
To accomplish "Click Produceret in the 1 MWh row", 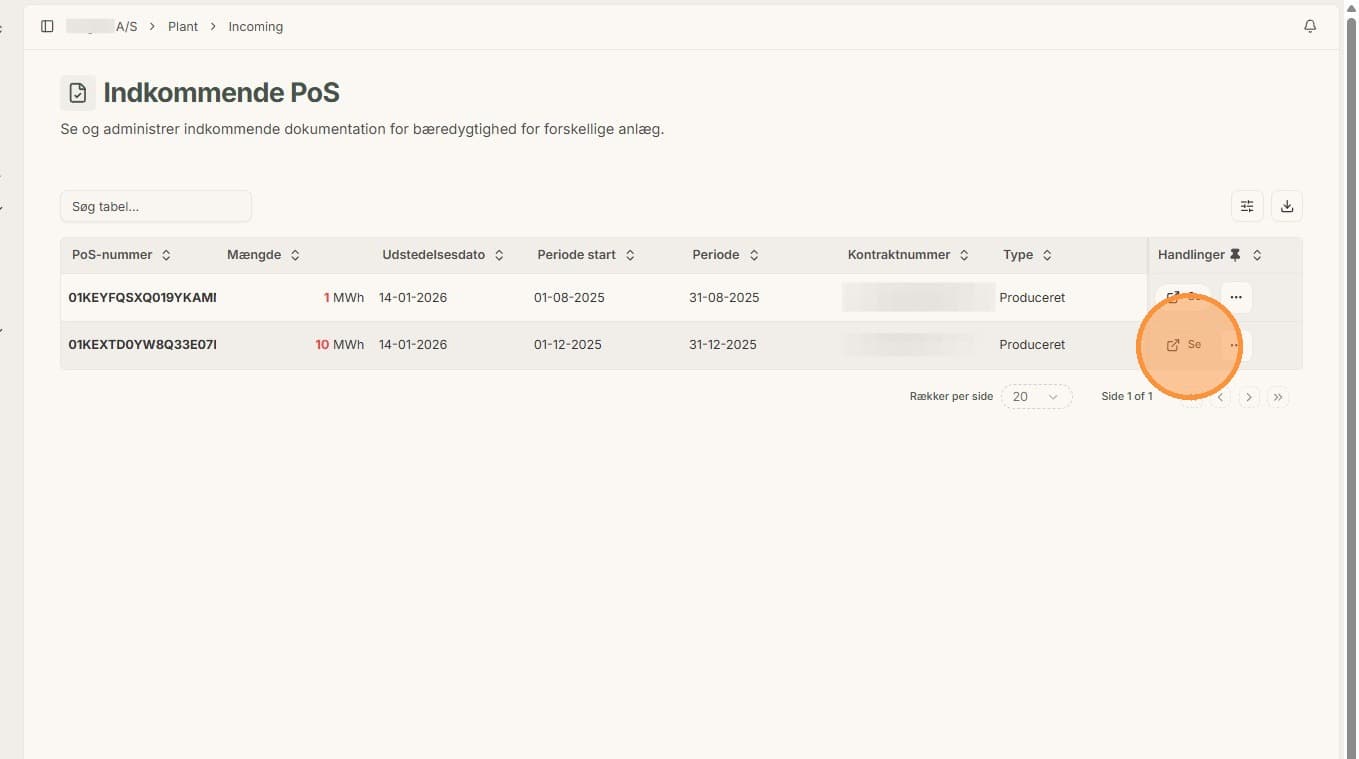I will coord(1032,298).
